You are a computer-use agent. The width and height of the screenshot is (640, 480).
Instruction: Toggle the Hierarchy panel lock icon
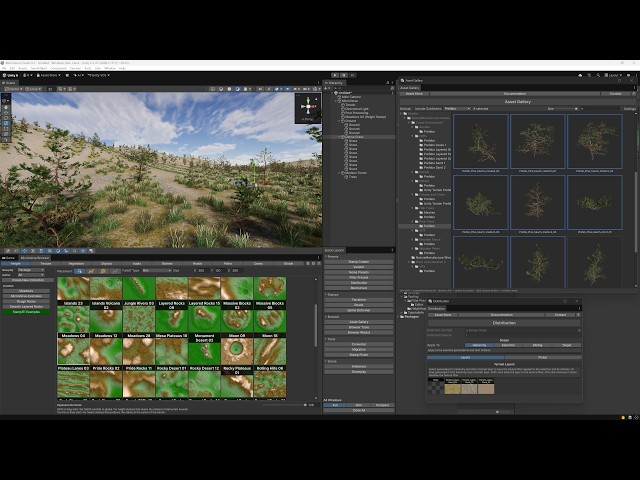click(x=388, y=82)
